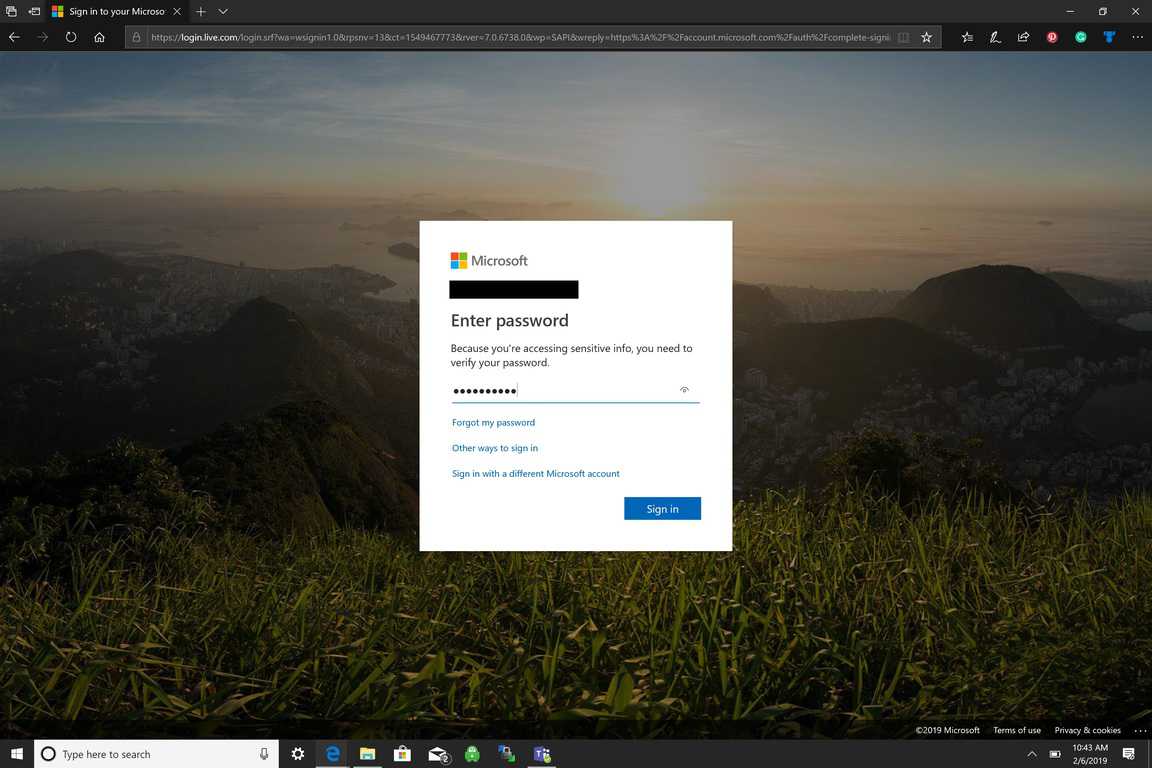Open the Grammarly extension

[x=1081, y=37]
